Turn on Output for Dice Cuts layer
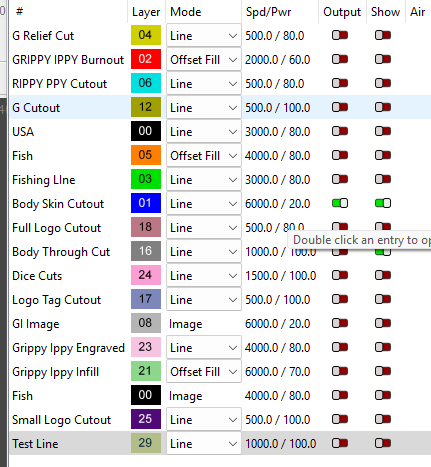 pyautogui.click(x=340, y=275)
